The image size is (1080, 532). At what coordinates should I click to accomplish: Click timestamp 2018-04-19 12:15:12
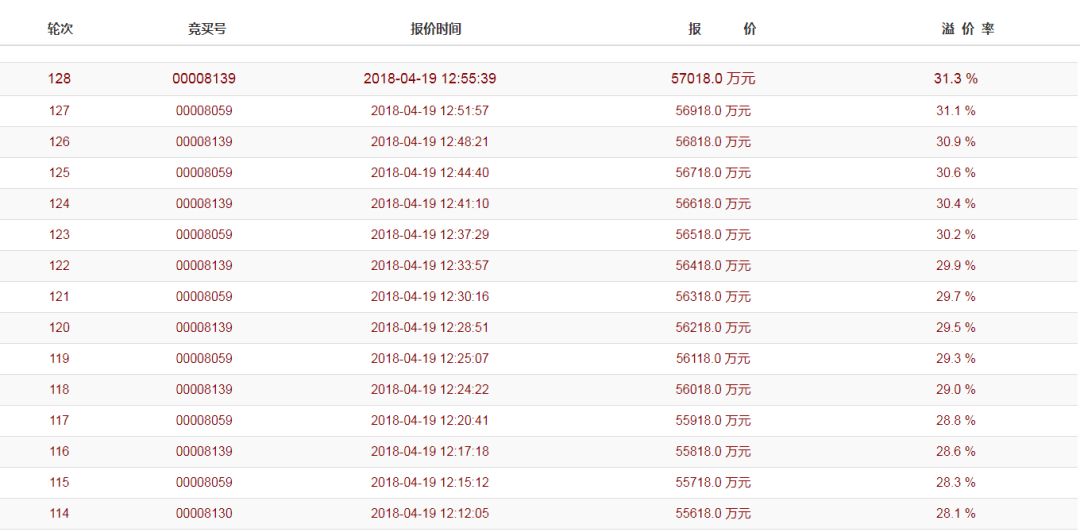[x=430, y=482]
